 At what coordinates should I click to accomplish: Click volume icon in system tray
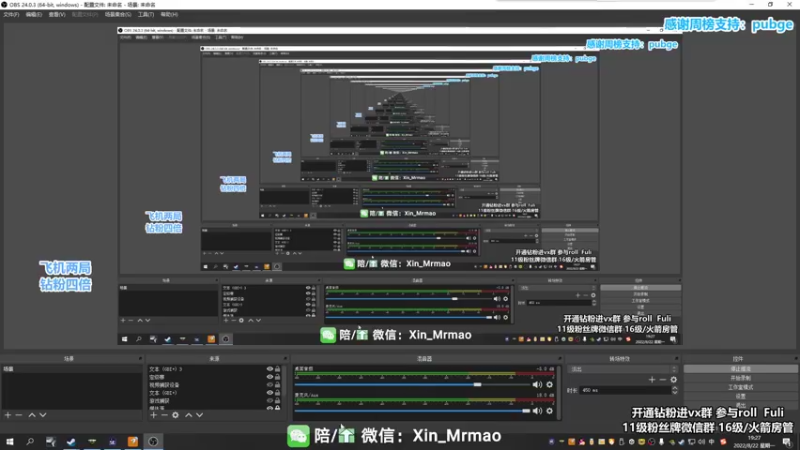coord(702,442)
